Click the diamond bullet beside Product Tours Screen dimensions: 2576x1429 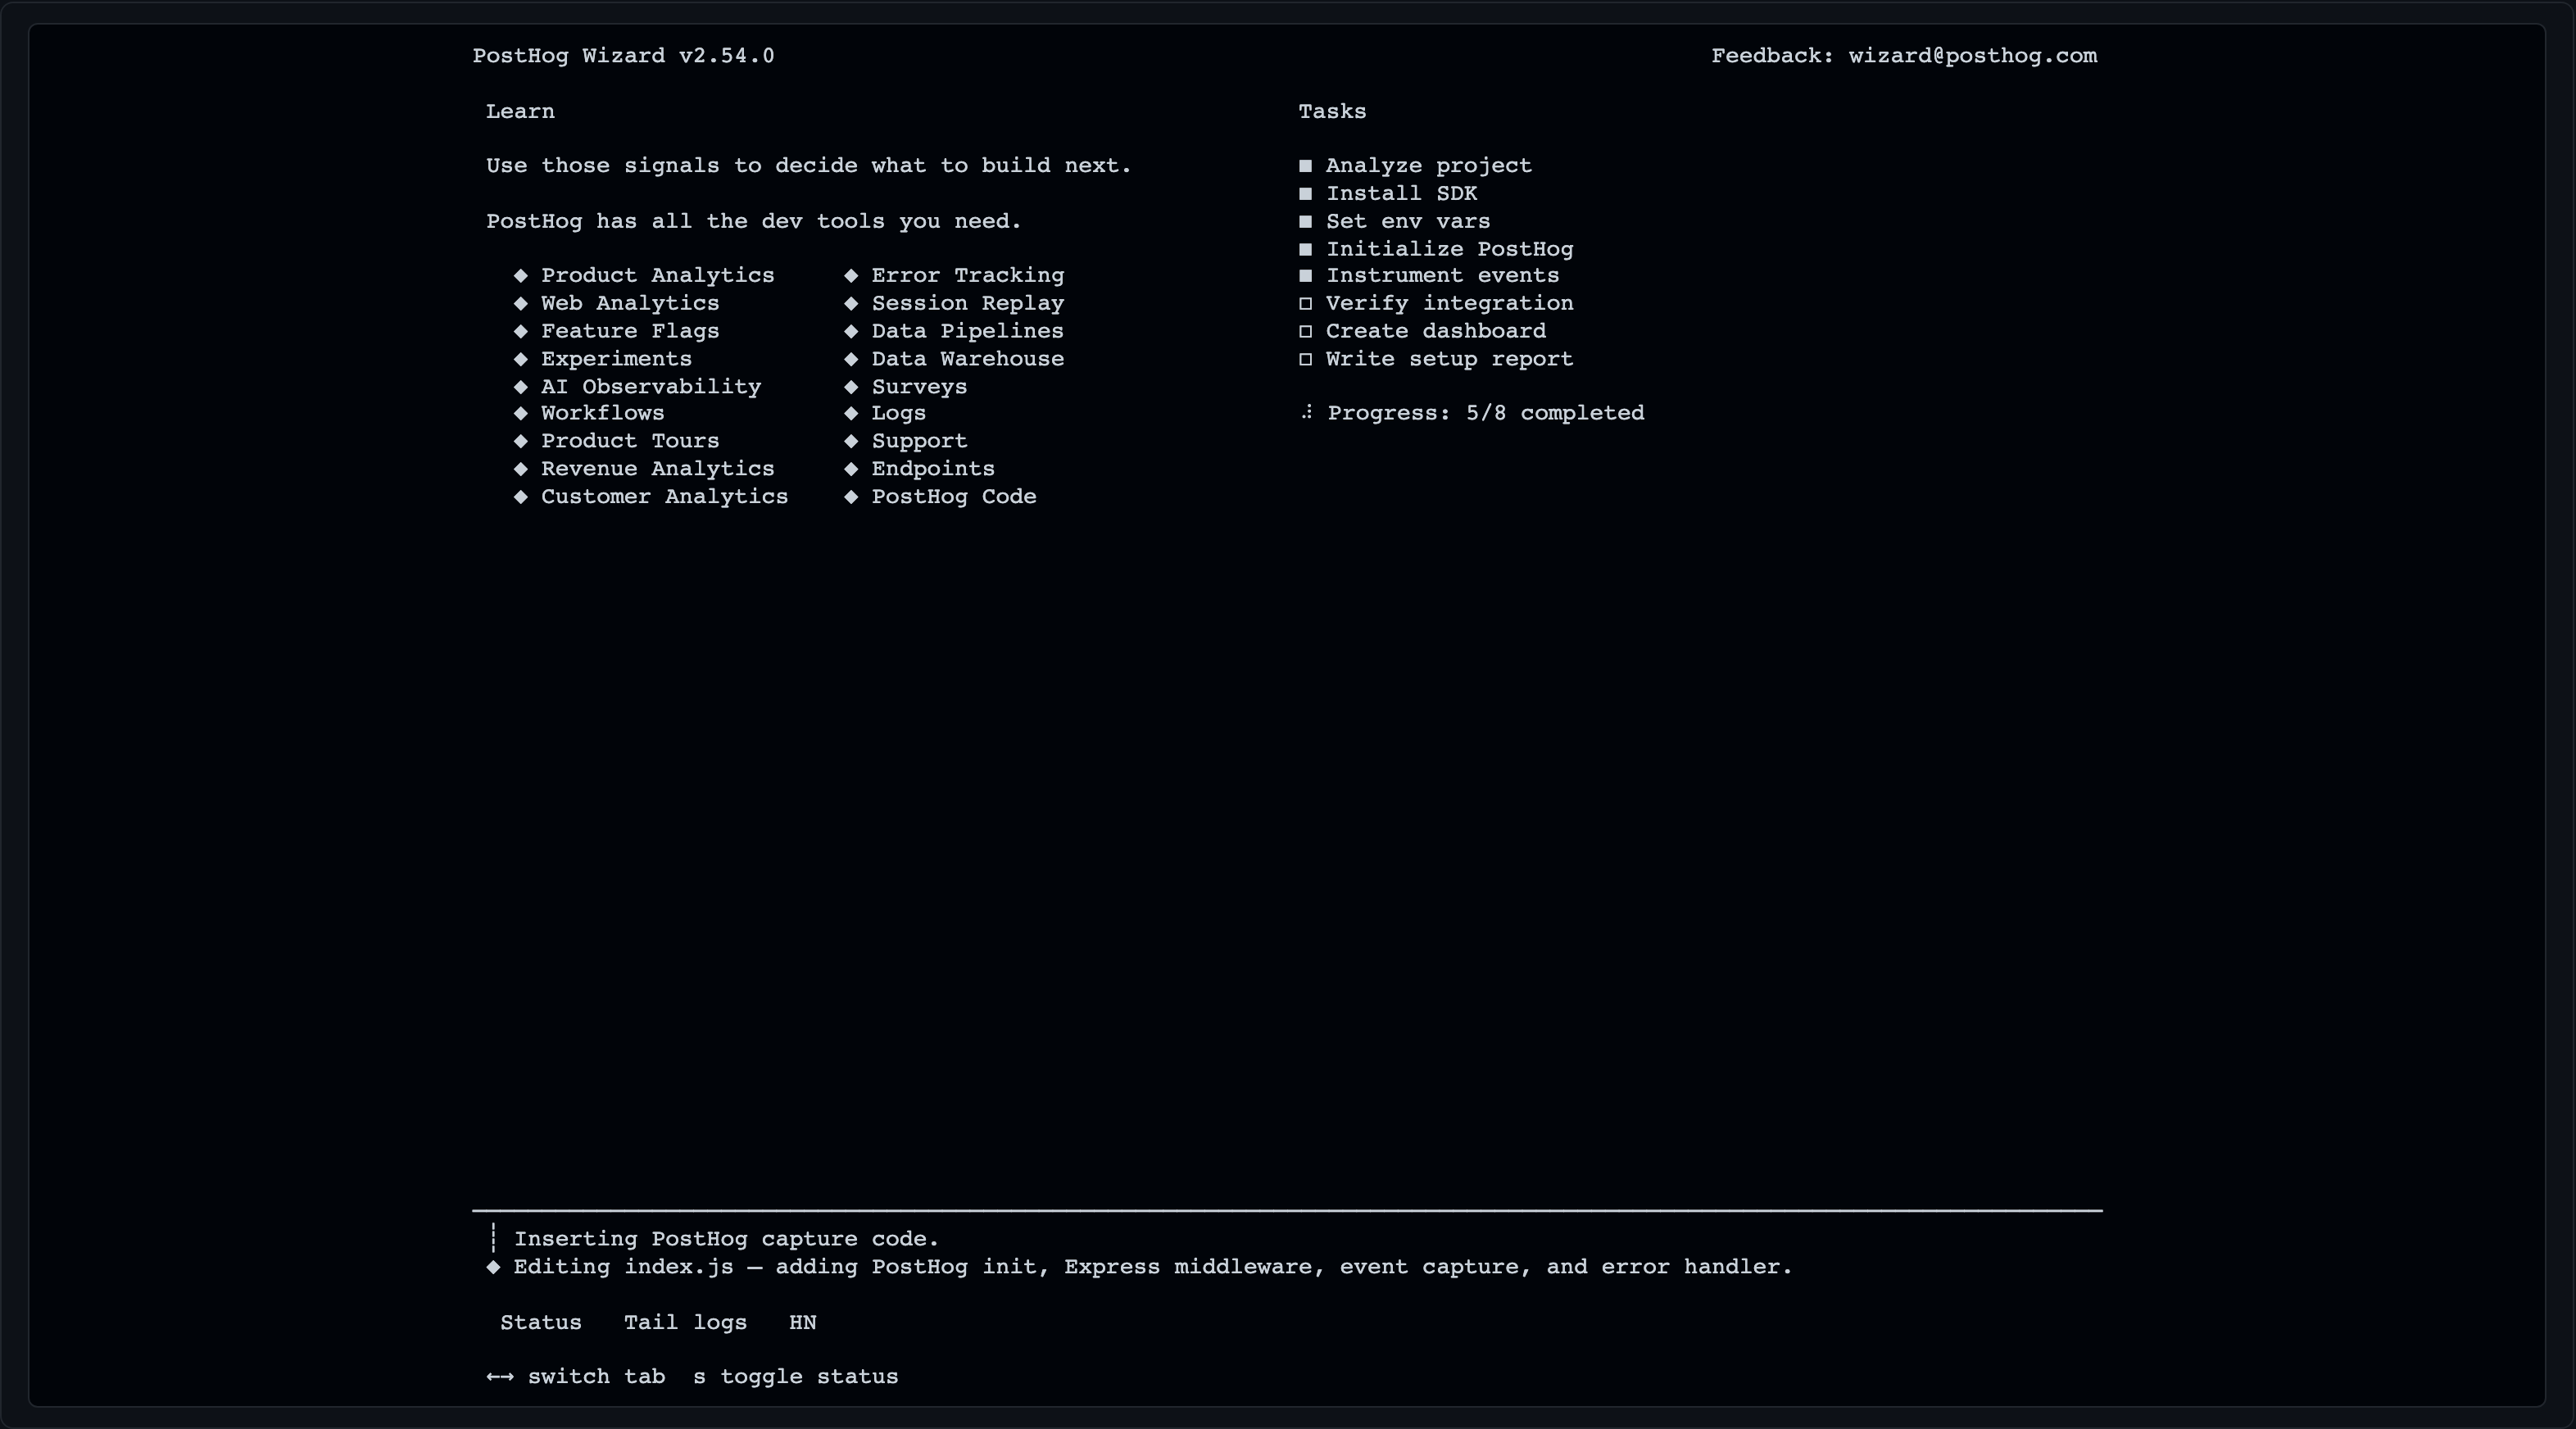tap(520, 442)
